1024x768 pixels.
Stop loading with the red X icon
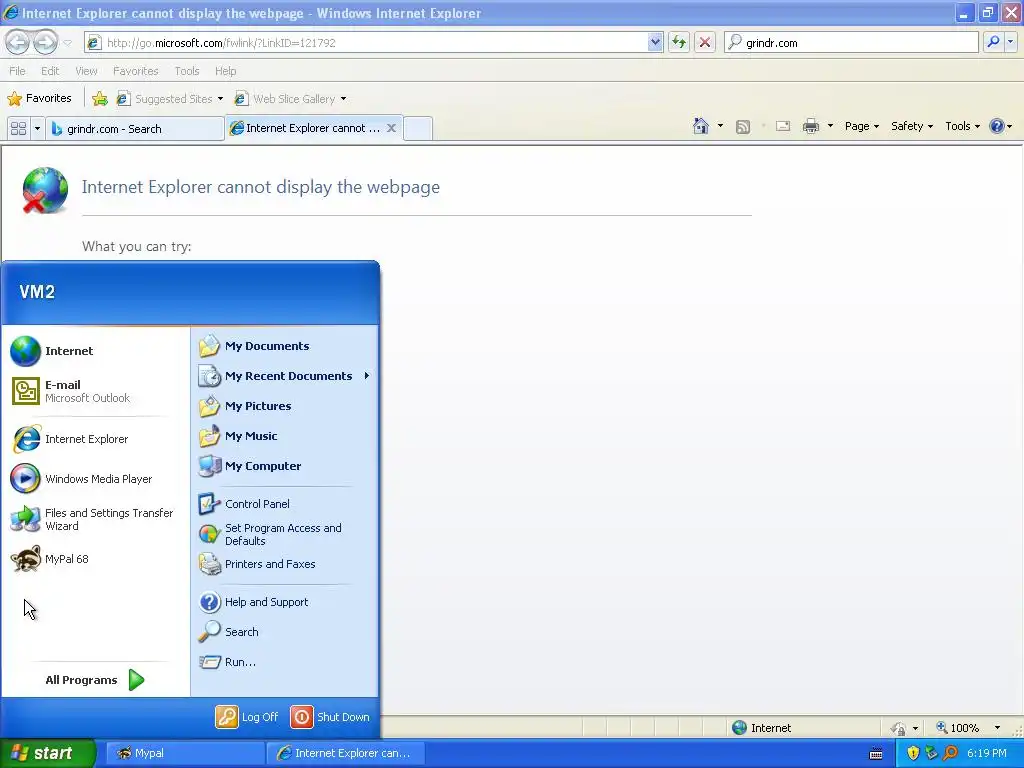click(x=705, y=42)
